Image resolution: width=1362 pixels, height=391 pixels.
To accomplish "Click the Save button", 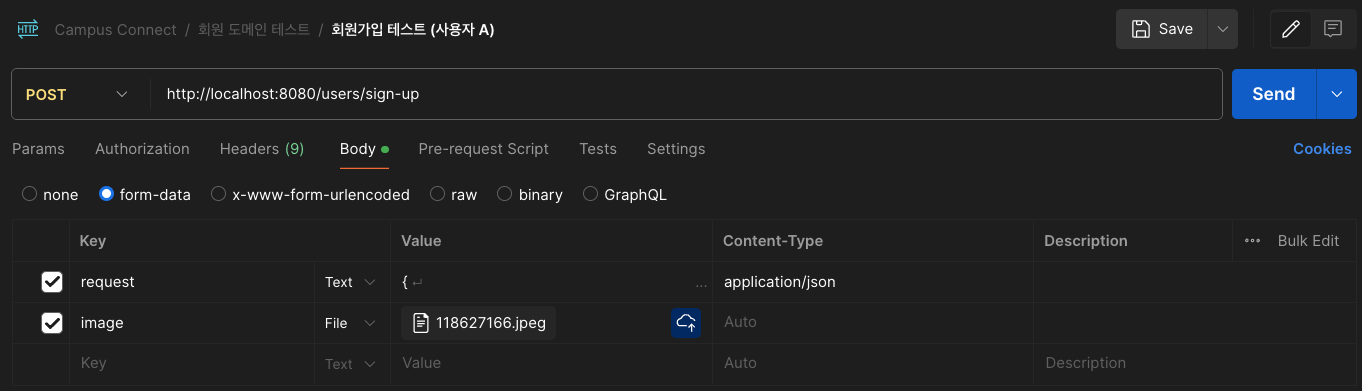I will [x=1162, y=29].
